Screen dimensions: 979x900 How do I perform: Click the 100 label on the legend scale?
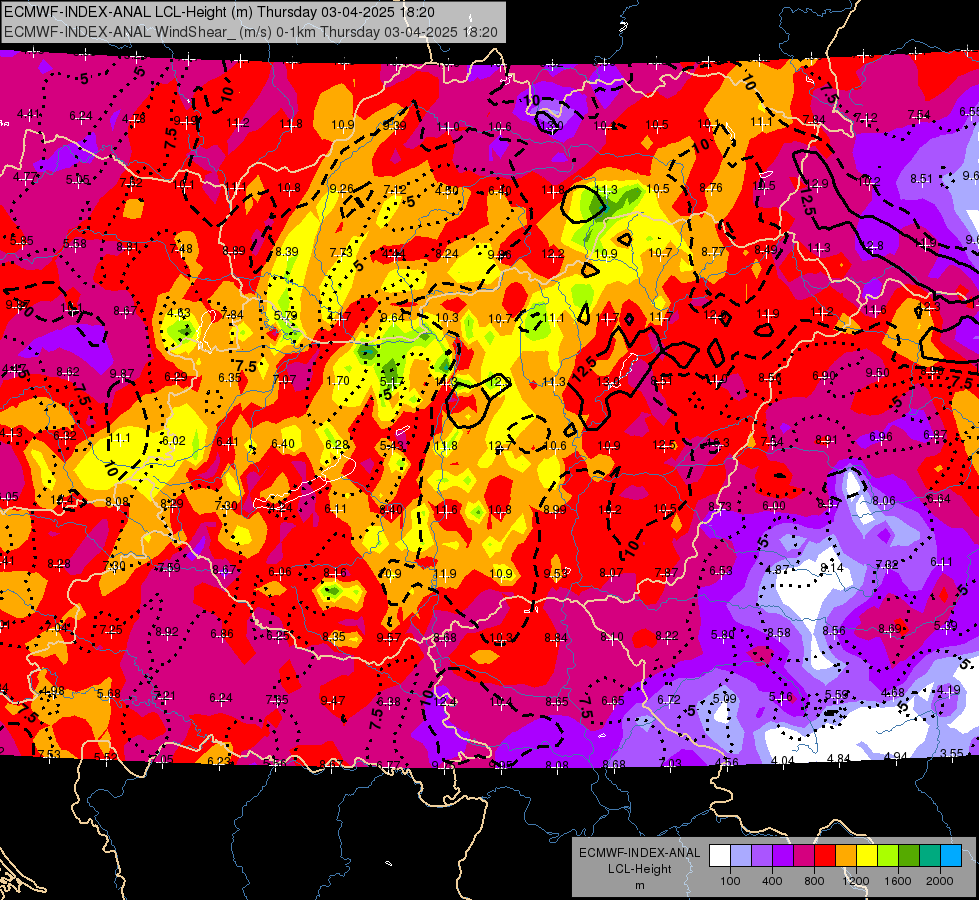coord(731,881)
